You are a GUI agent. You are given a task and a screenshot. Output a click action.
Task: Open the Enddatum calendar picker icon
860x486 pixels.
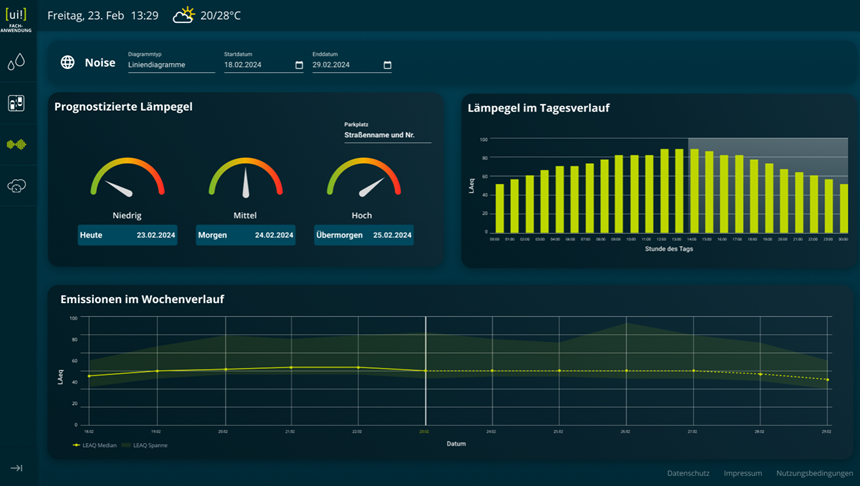[x=387, y=66]
